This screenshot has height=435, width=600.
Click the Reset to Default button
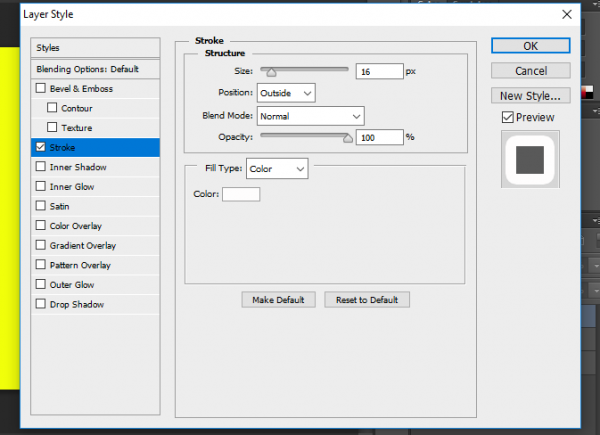pyautogui.click(x=367, y=300)
